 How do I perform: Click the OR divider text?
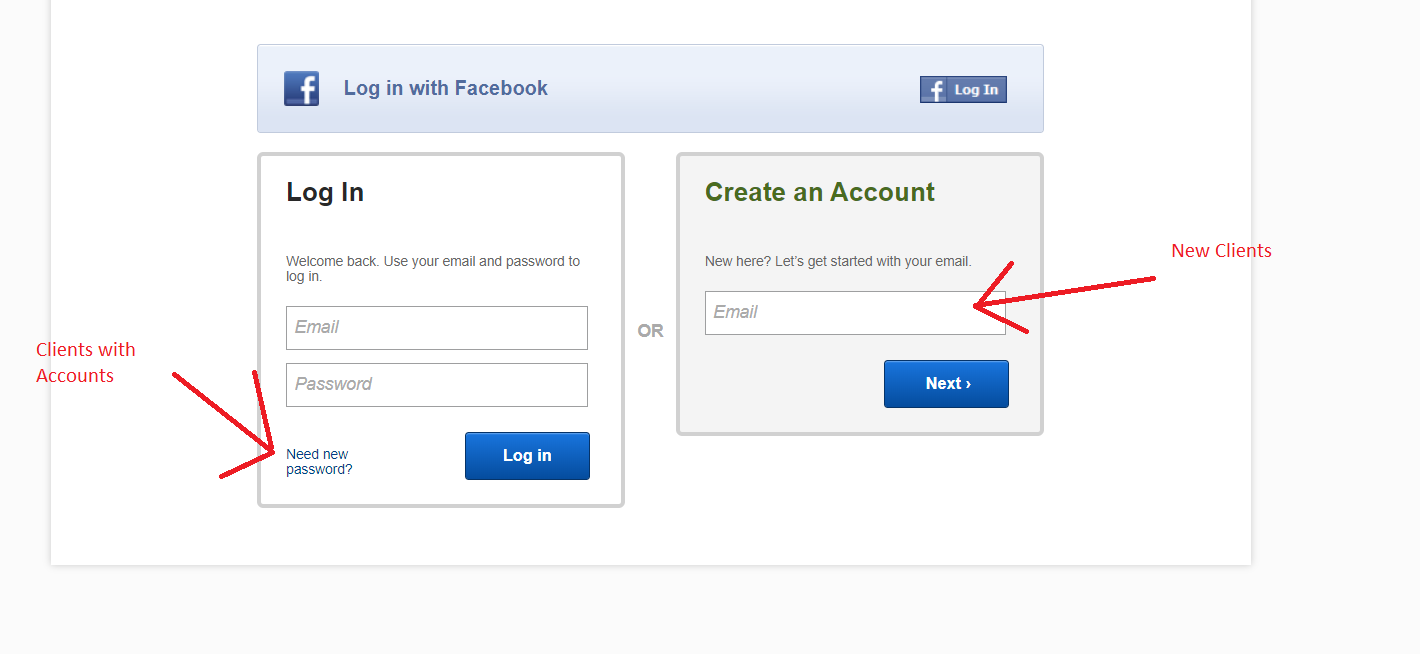(650, 331)
